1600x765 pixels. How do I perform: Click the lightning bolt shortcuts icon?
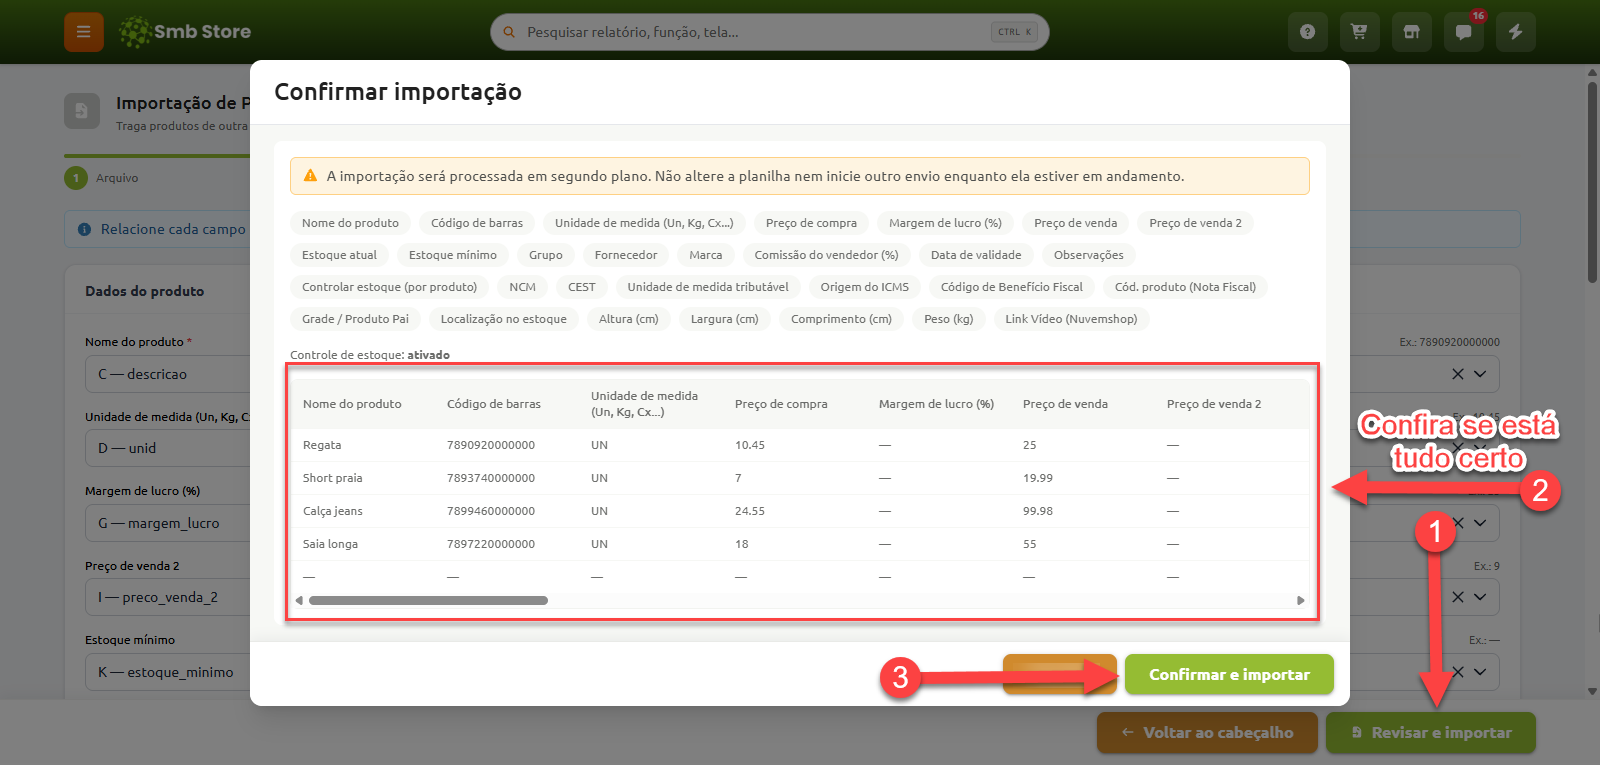point(1516,32)
